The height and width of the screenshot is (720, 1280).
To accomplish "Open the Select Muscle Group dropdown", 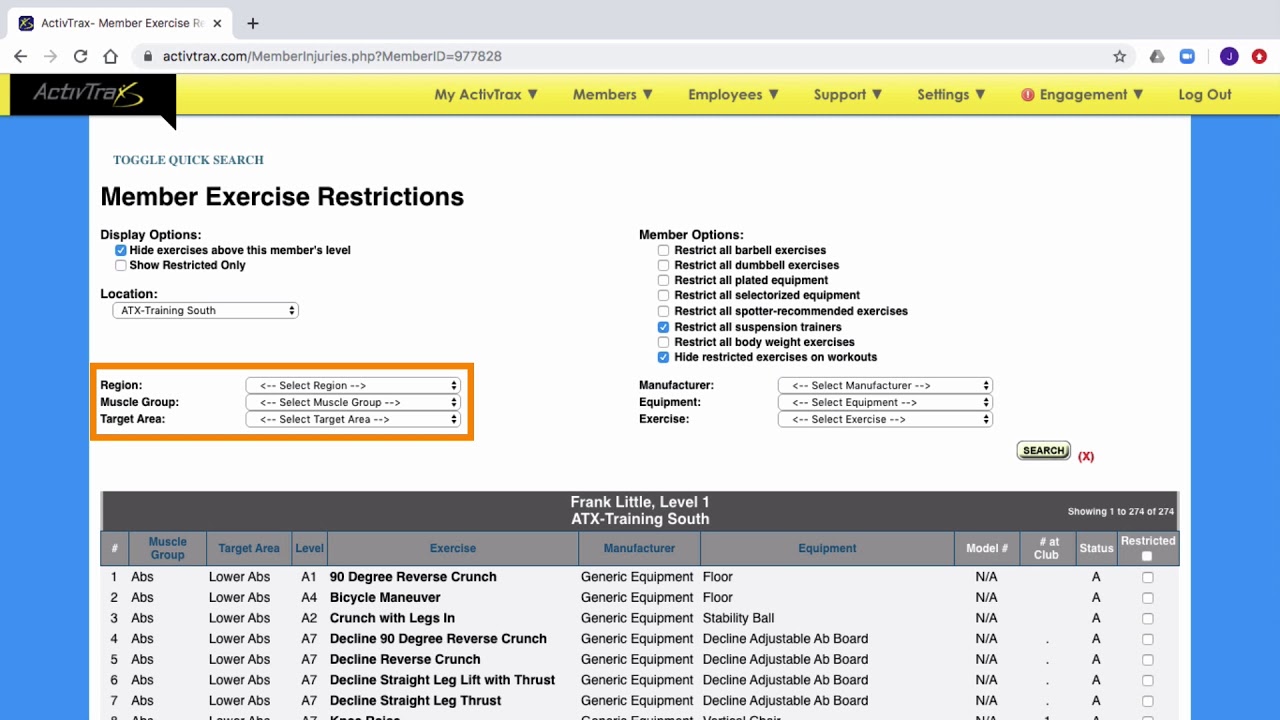I will tap(353, 402).
